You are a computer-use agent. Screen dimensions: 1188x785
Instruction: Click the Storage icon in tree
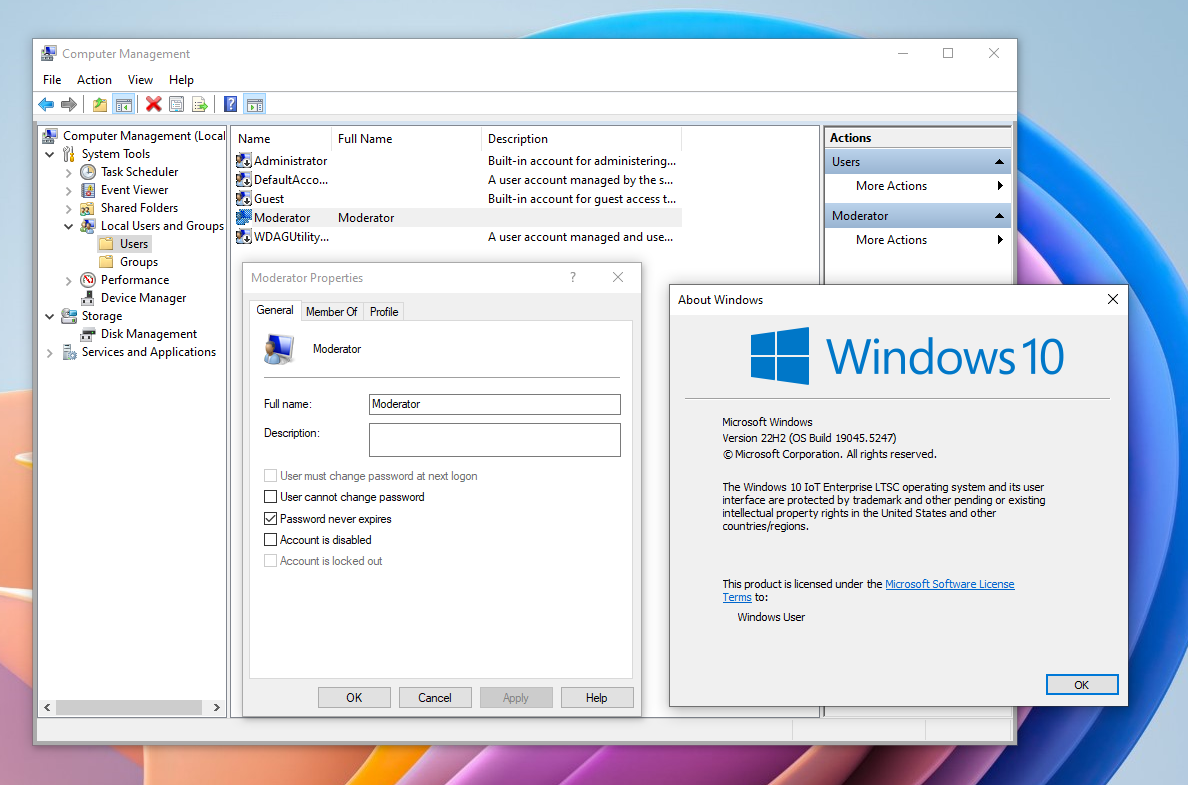pyautogui.click(x=69, y=316)
